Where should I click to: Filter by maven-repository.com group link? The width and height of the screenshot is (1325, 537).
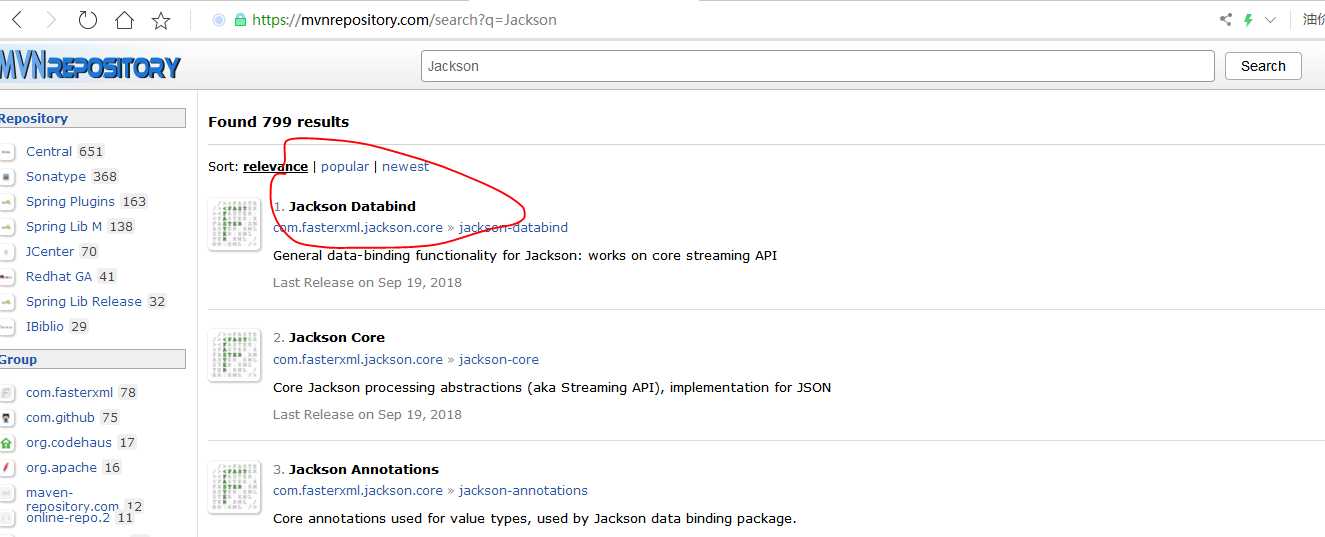[72, 499]
